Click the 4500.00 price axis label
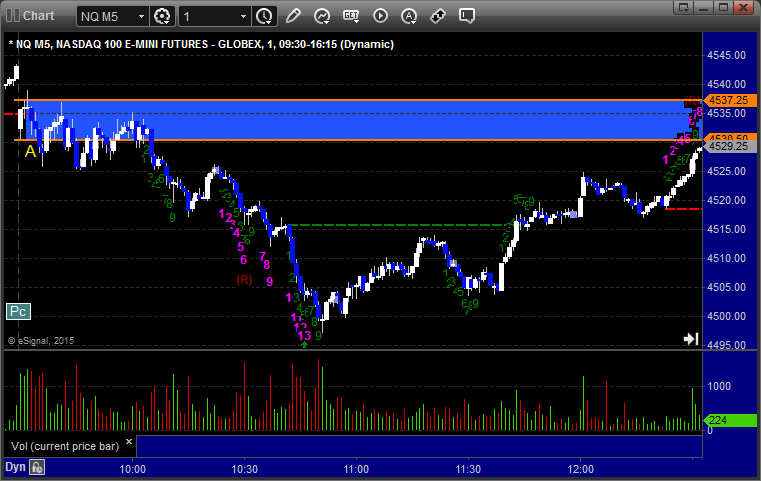 pos(726,316)
